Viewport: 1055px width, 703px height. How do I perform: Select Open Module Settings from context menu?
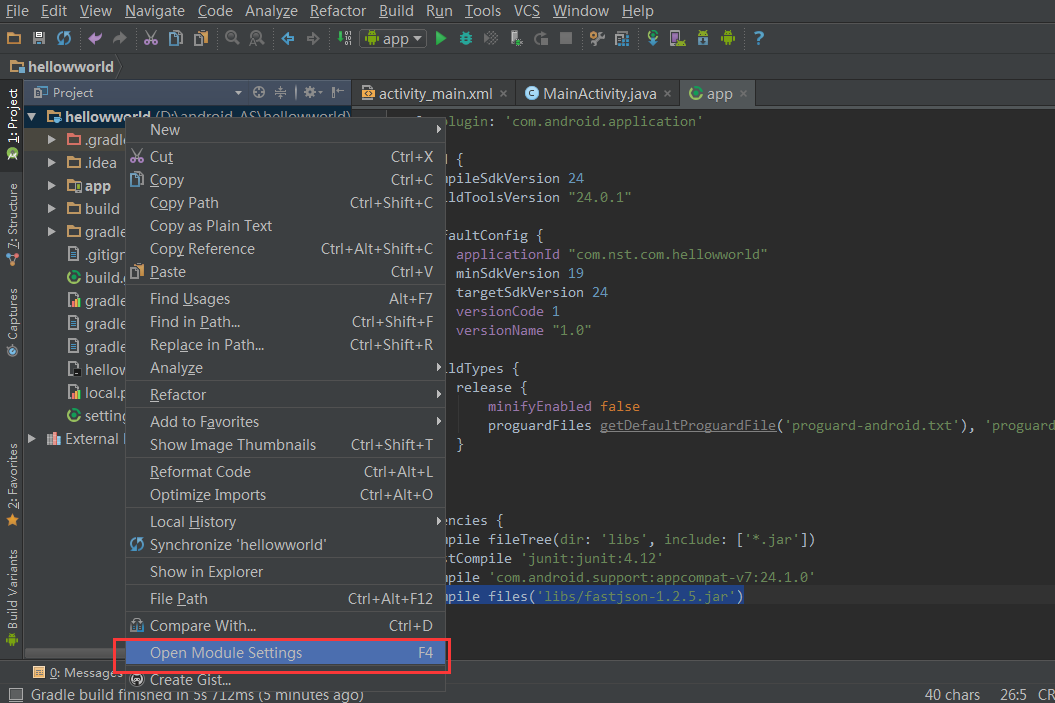(x=226, y=653)
